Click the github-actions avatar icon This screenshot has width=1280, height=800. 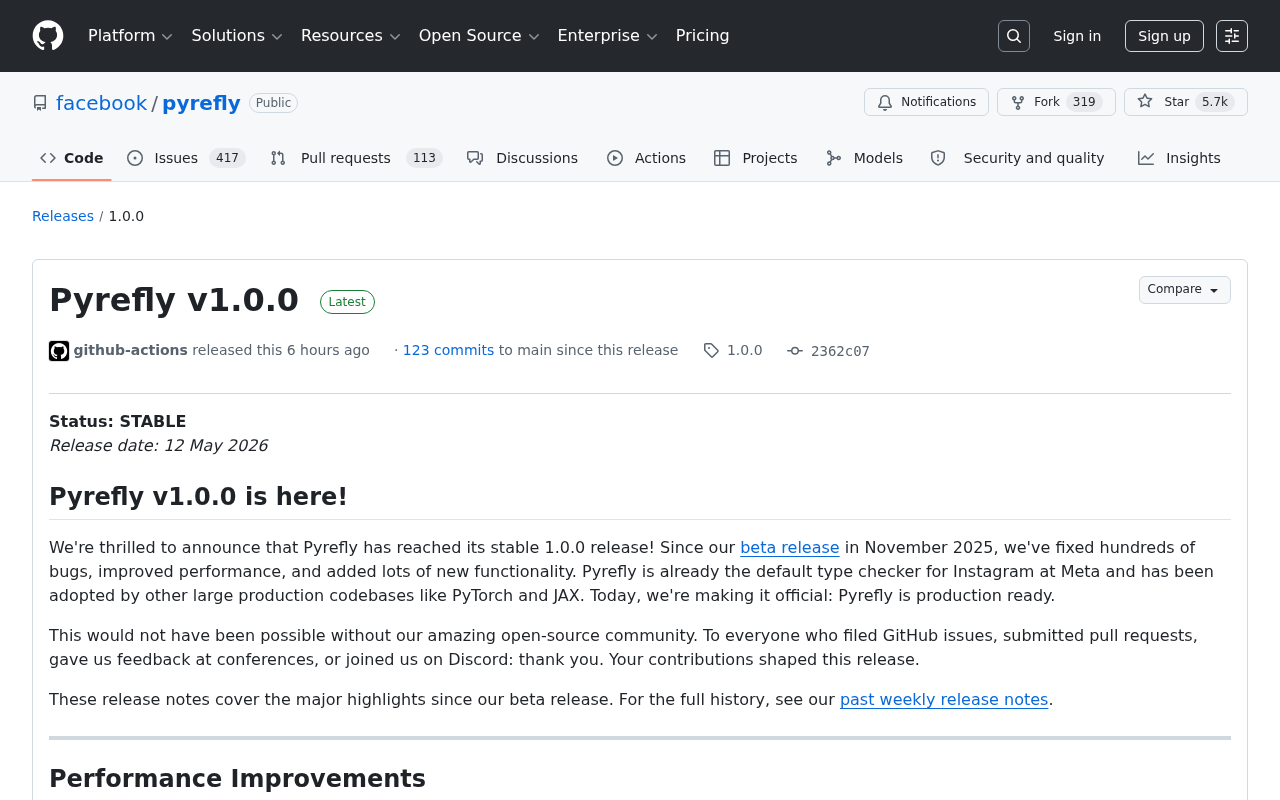pyautogui.click(x=59, y=351)
